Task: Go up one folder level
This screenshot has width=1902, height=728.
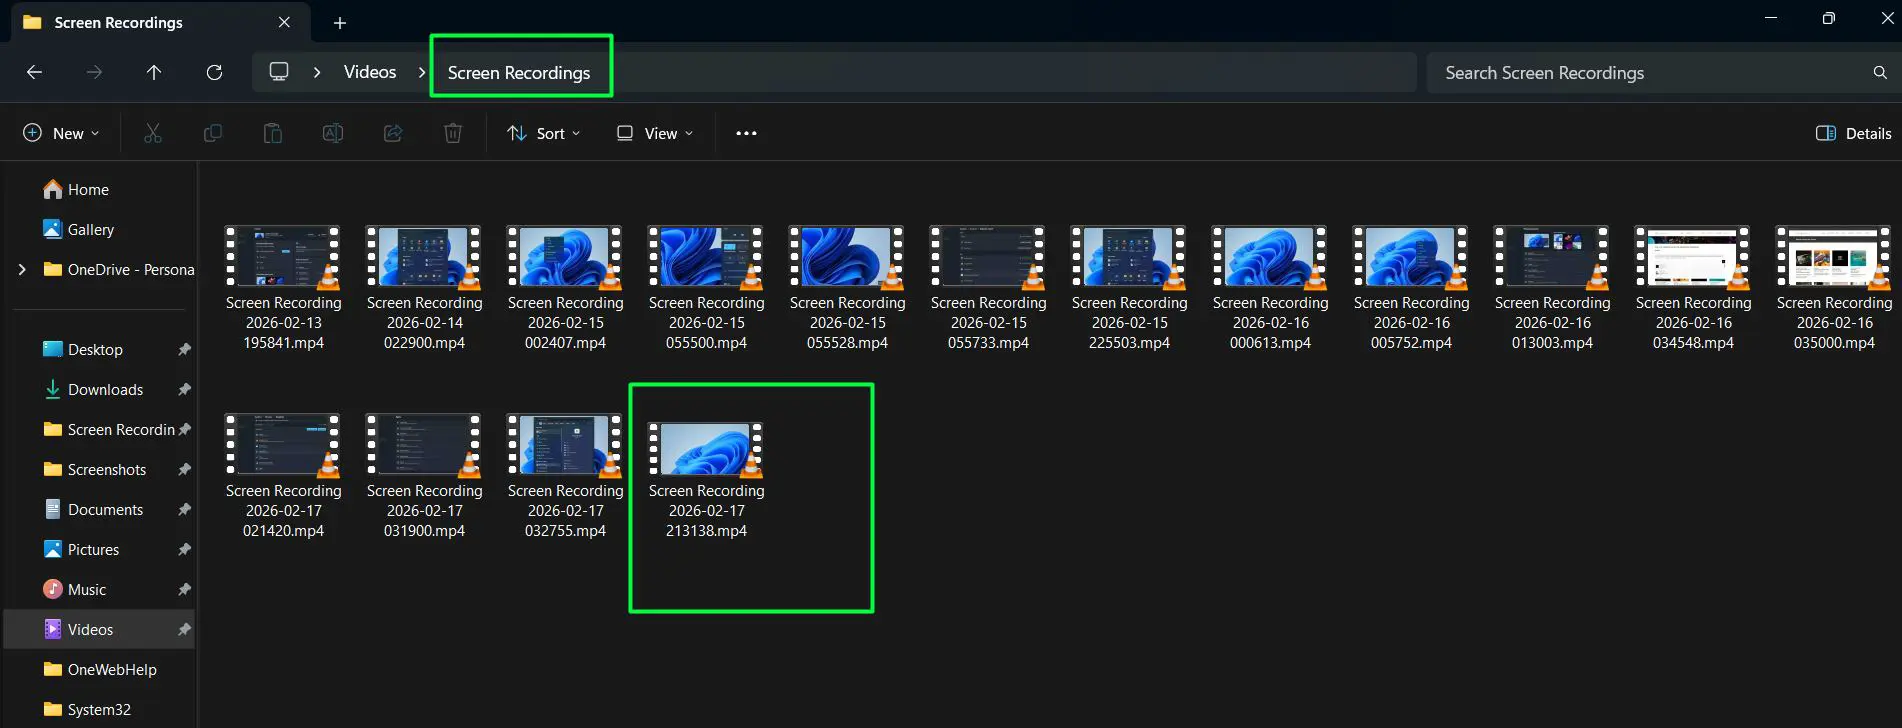Action: pos(154,72)
